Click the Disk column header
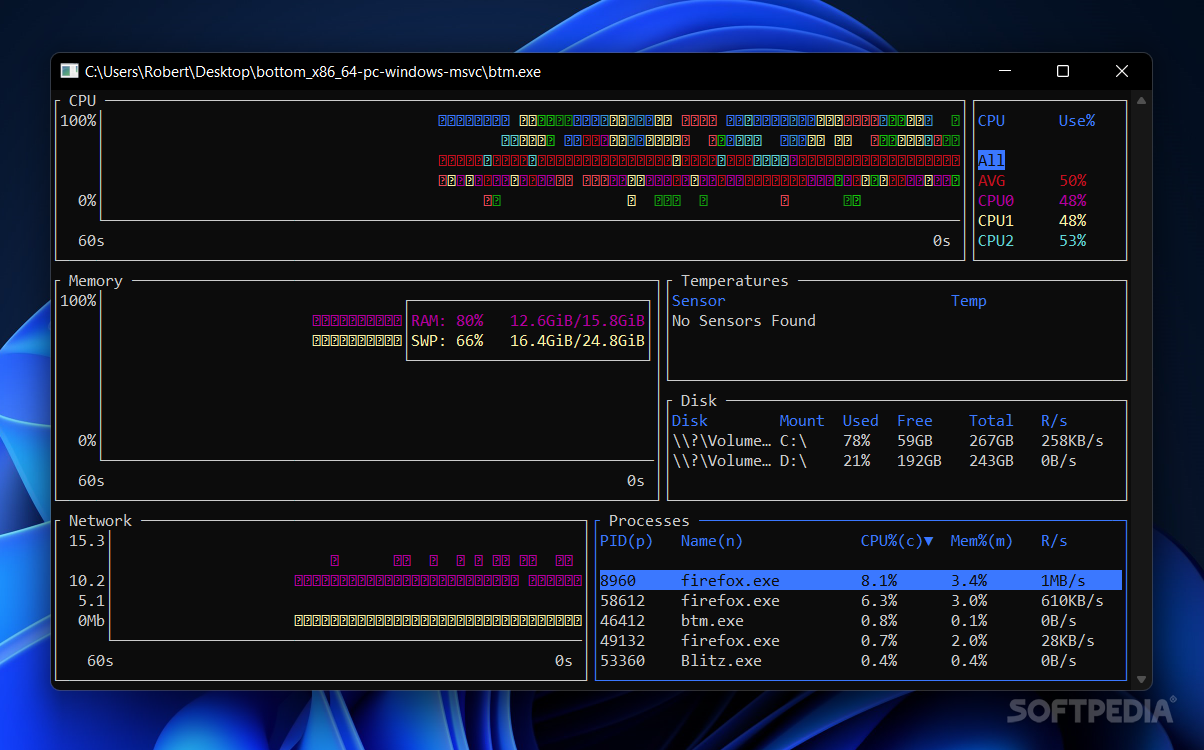This screenshot has width=1204, height=750. click(x=690, y=421)
